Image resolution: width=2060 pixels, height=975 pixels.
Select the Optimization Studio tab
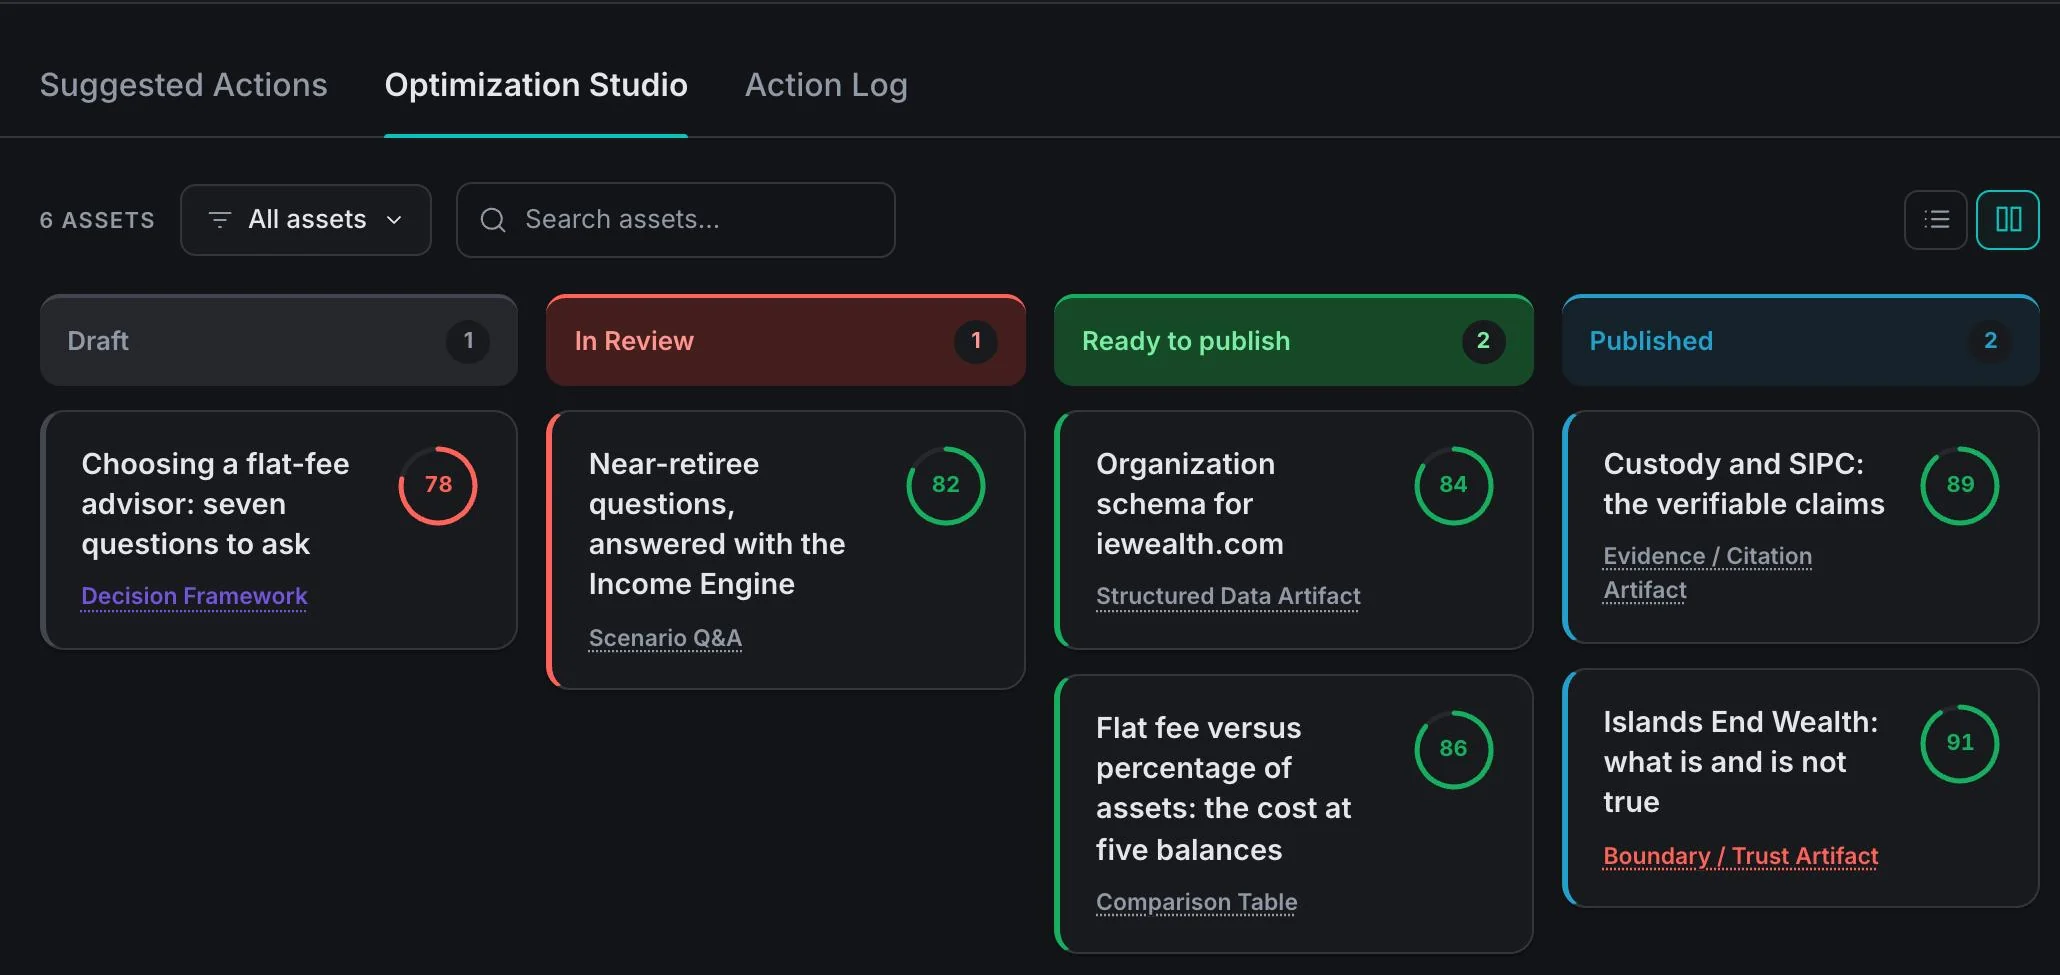tap(536, 85)
